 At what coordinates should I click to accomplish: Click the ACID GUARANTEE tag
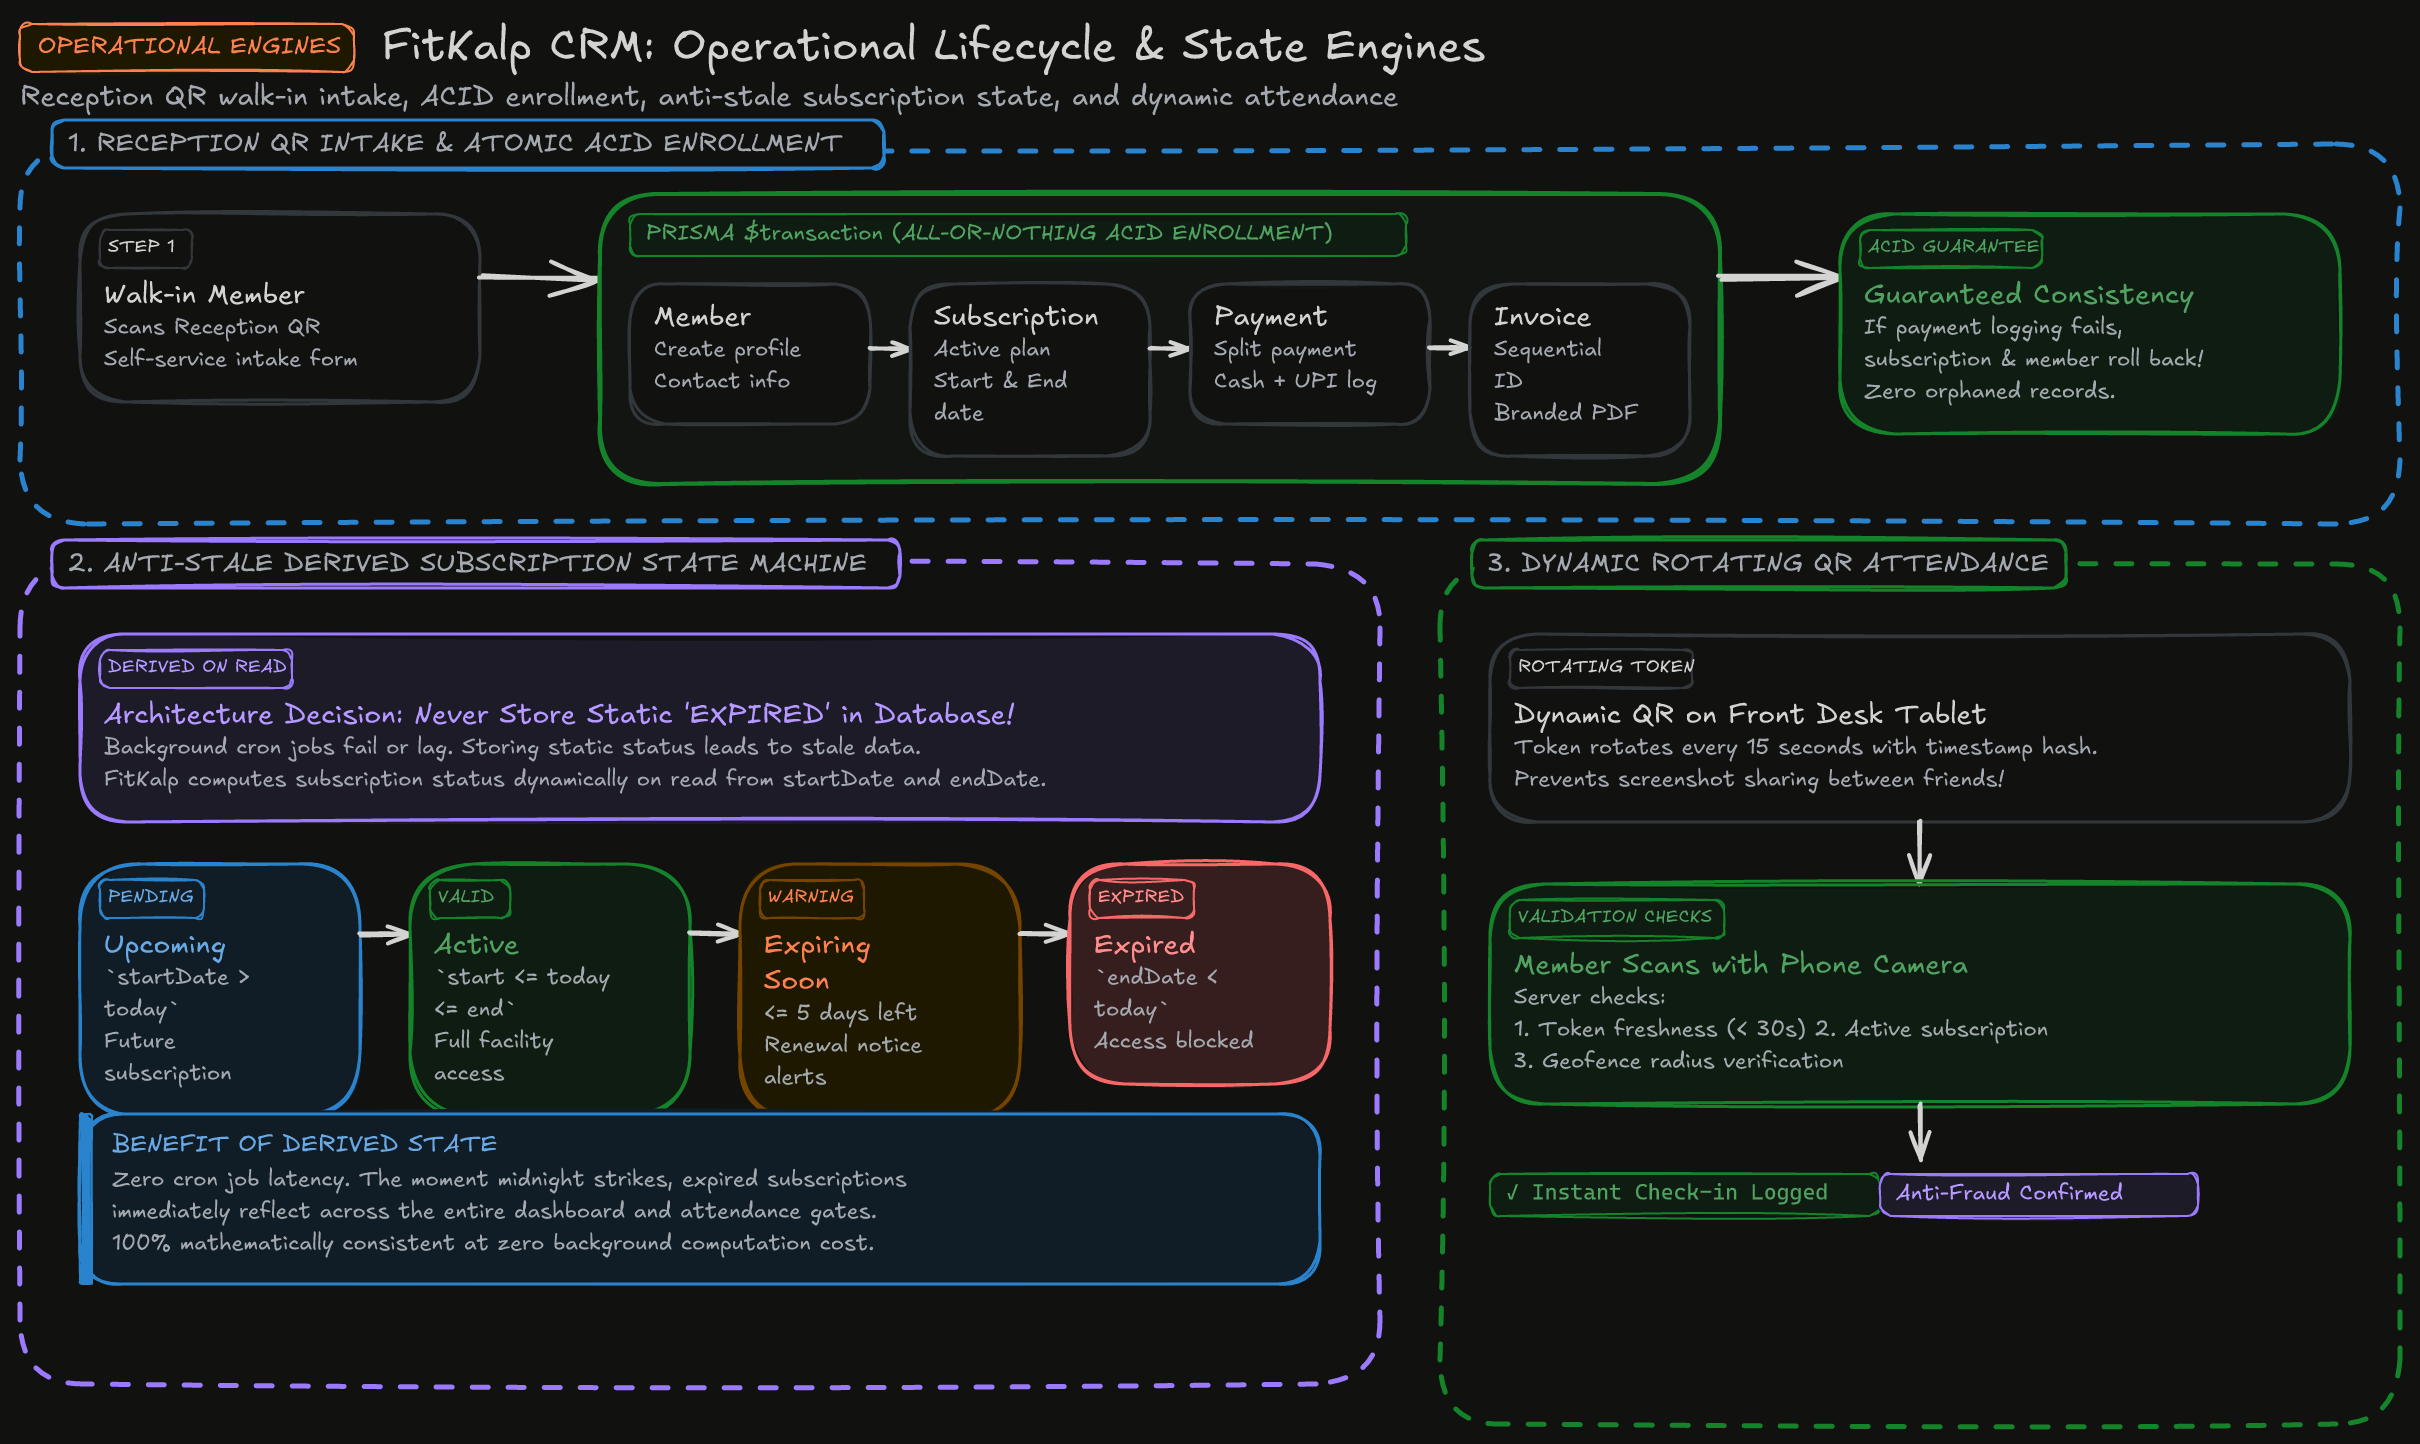point(1951,247)
